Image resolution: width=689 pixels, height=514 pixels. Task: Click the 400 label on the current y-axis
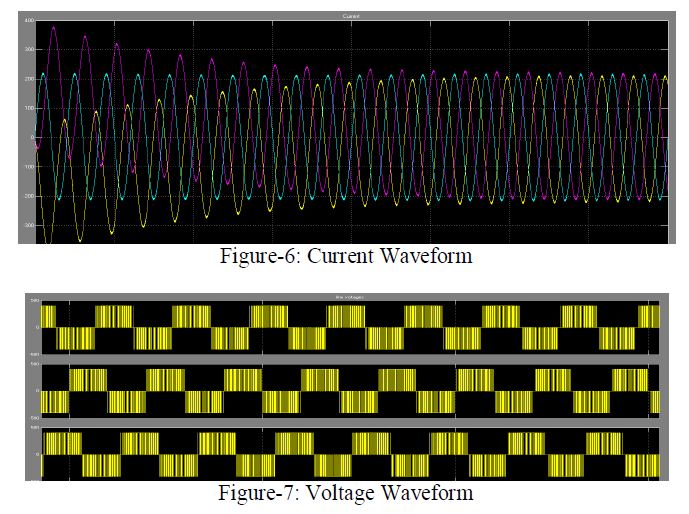(x=27, y=20)
